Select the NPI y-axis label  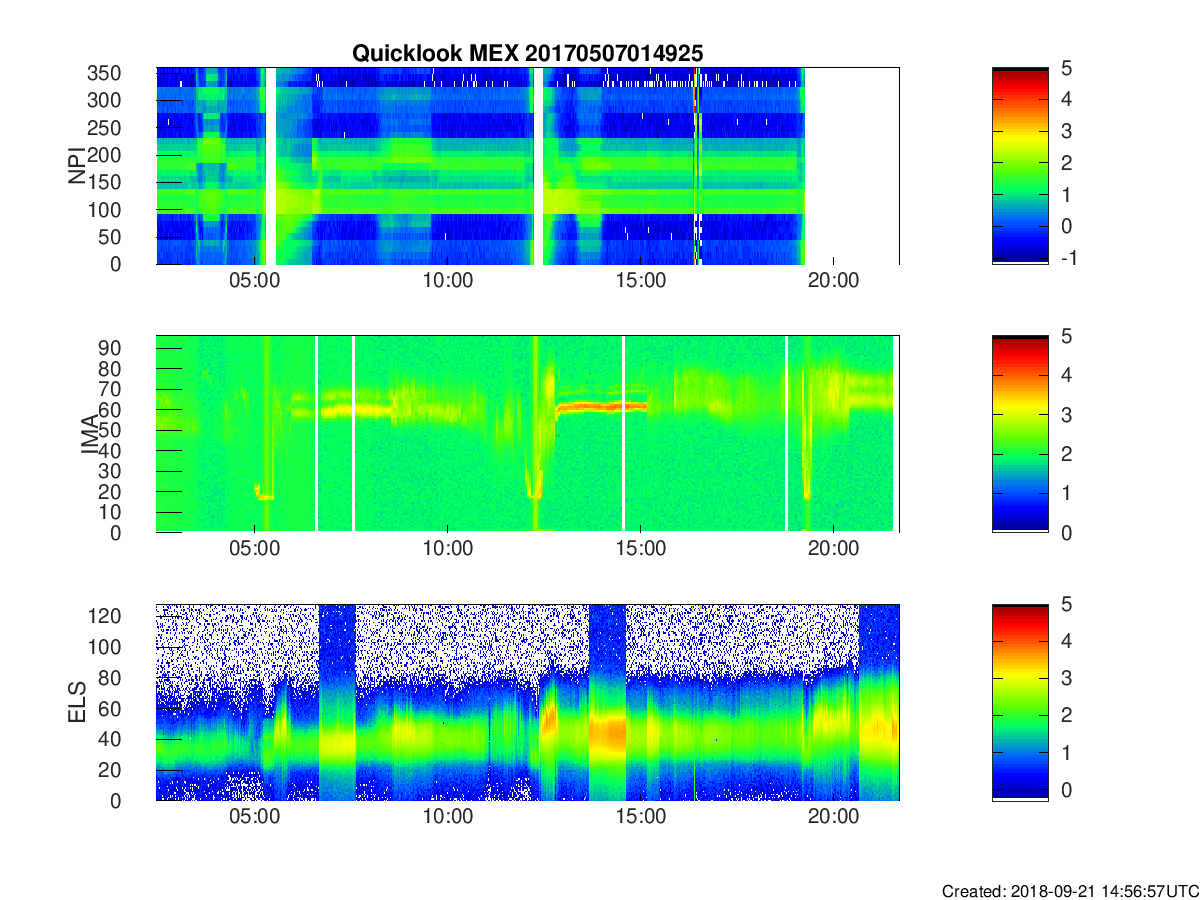[x=76, y=166]
